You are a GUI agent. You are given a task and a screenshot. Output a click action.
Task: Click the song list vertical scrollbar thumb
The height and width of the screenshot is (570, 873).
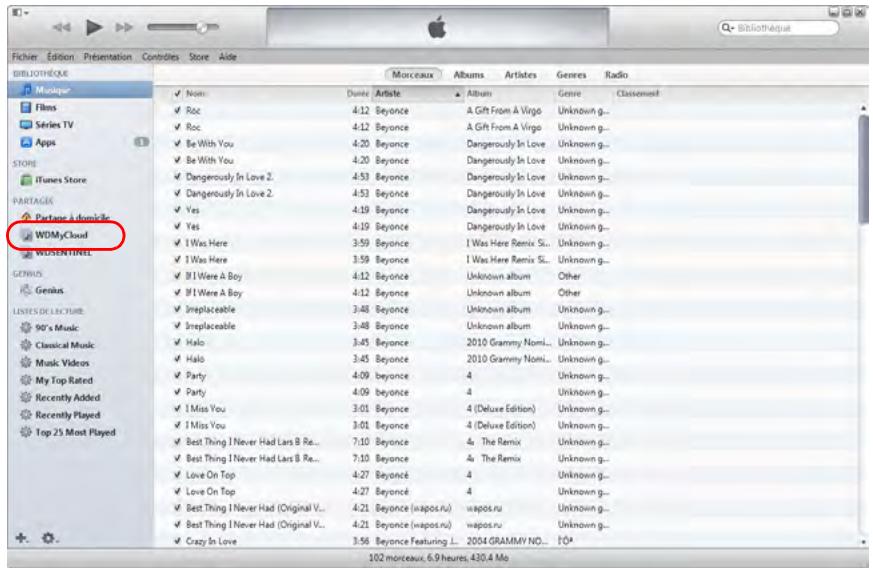coord(864,170)
